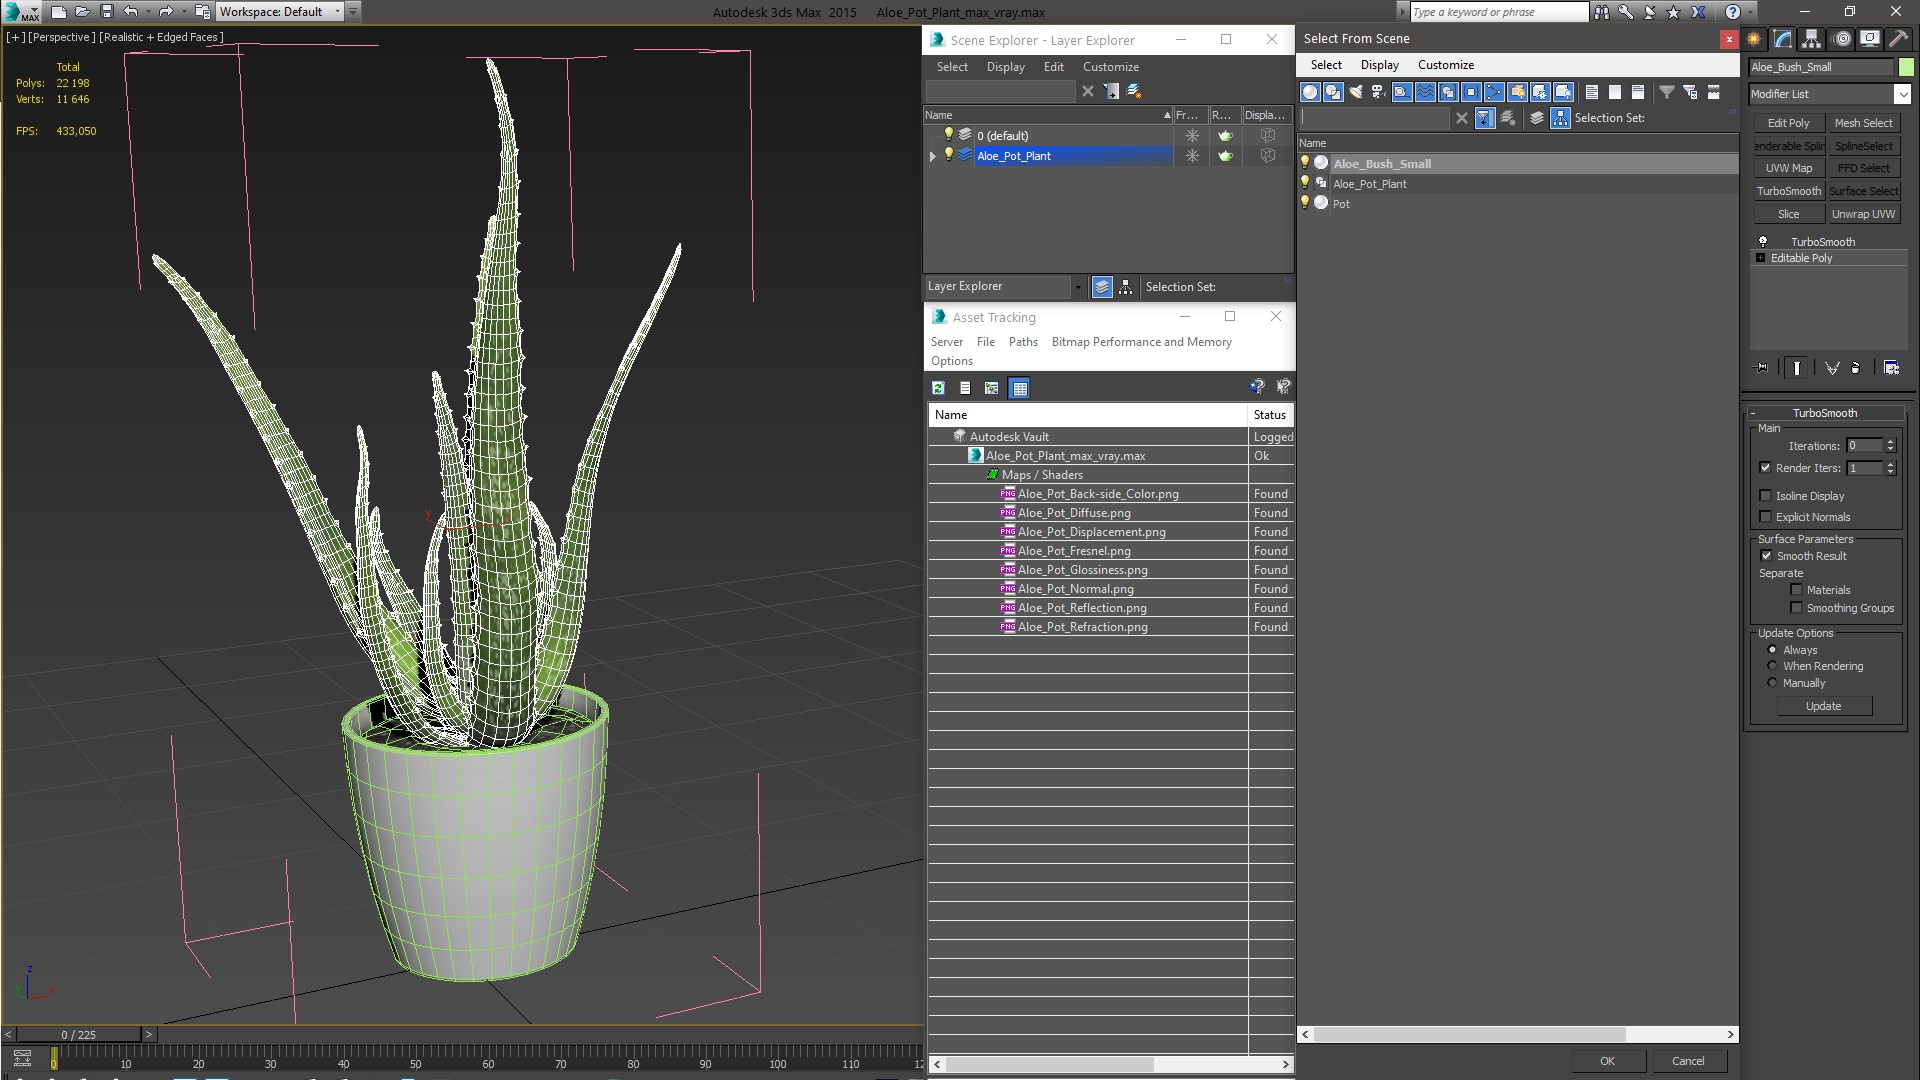
Task: Increase the Render Iters spinner value
Action: click(x=1890, y=464)
